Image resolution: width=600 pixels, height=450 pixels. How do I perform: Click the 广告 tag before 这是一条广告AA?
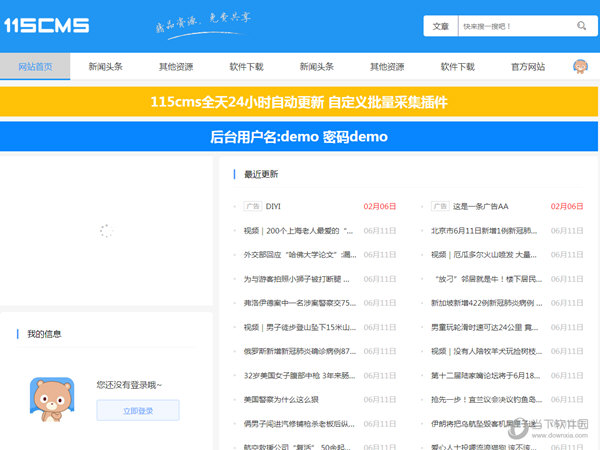click(x=440, y=207)
